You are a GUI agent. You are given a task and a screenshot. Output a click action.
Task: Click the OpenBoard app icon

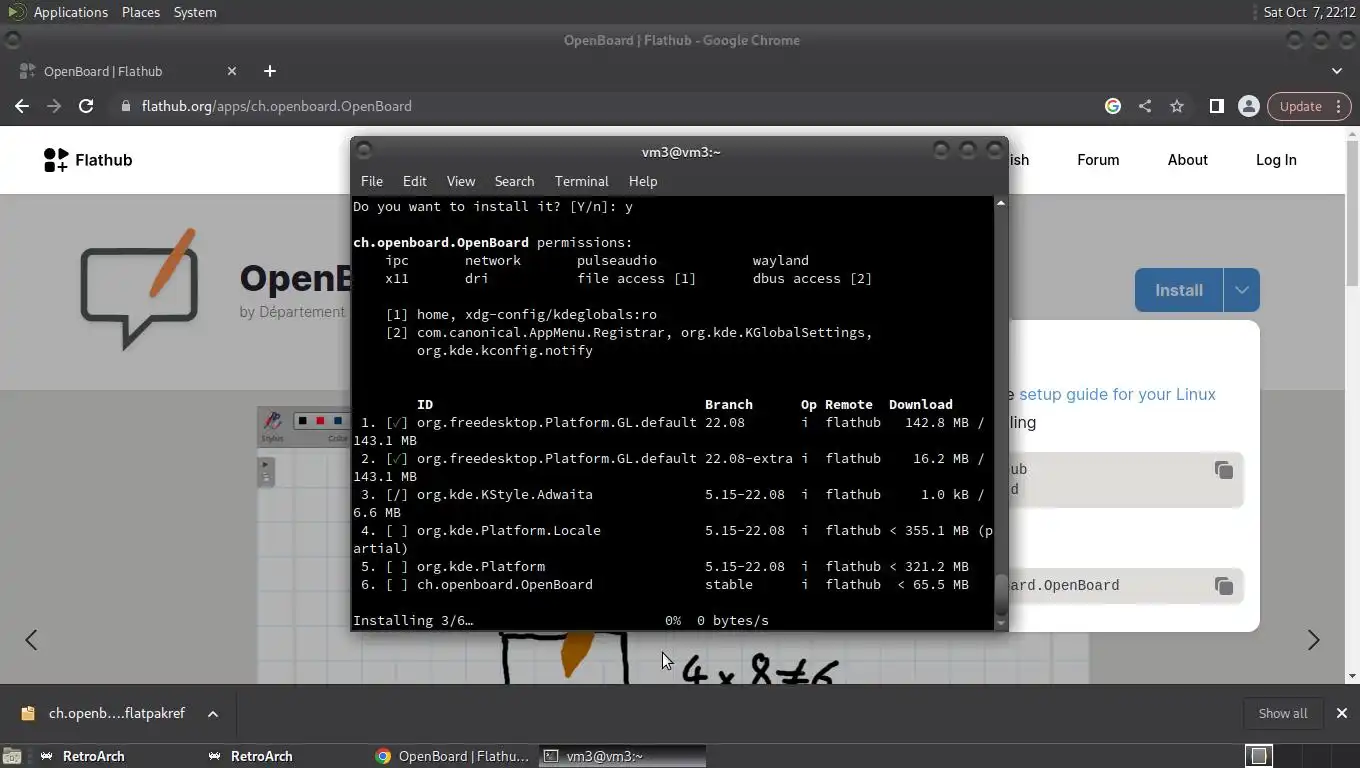(x=138, y=289)
